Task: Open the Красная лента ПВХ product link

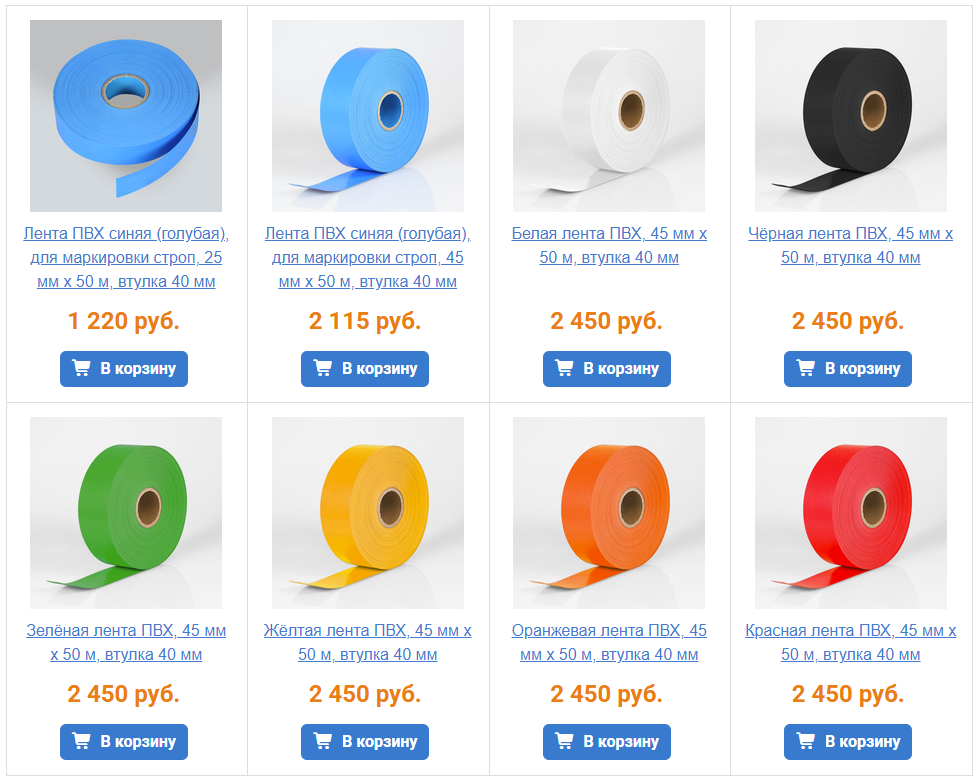Action: coord(850,643)
